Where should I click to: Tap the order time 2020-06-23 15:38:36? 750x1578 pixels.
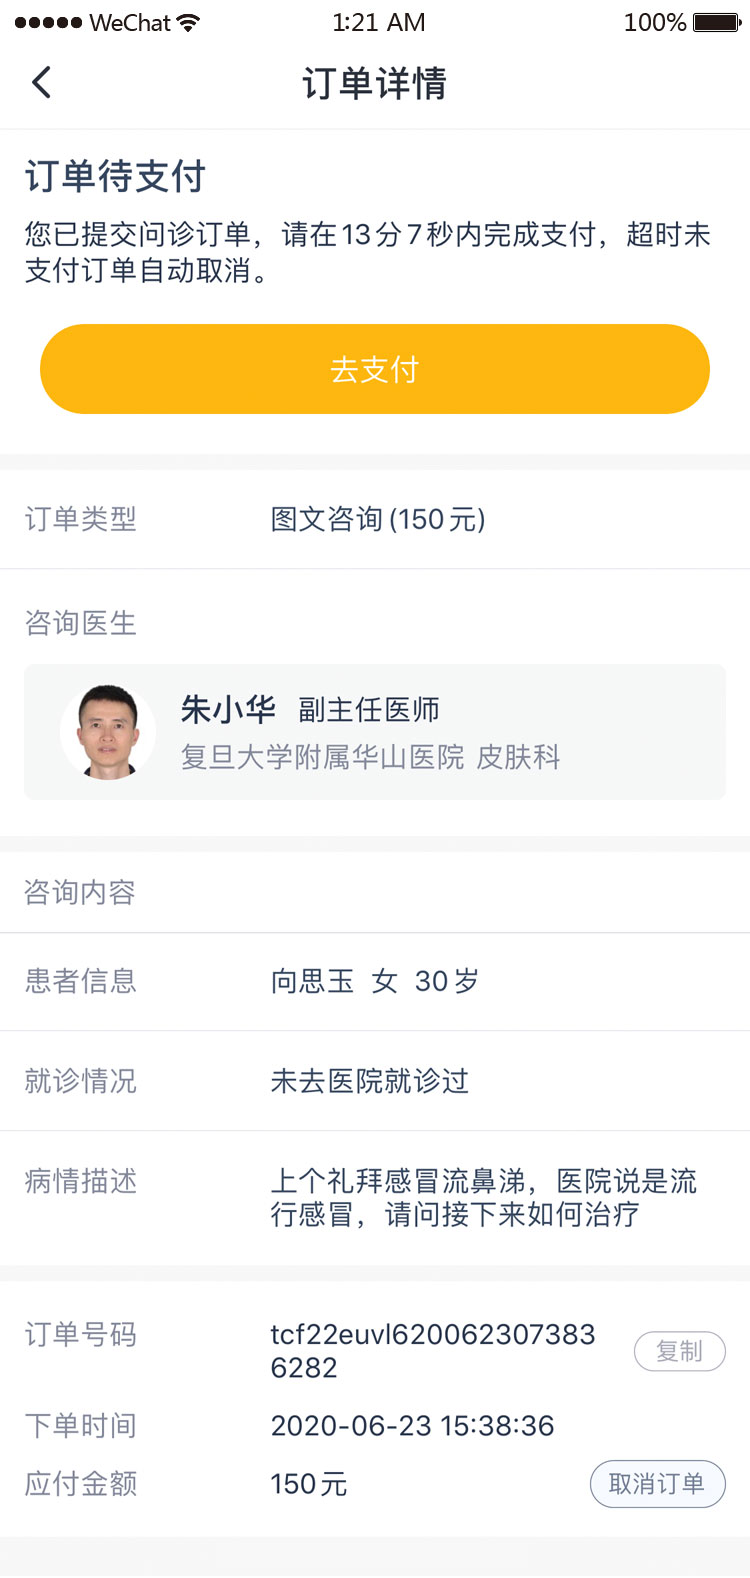(x=412, y=1426)
